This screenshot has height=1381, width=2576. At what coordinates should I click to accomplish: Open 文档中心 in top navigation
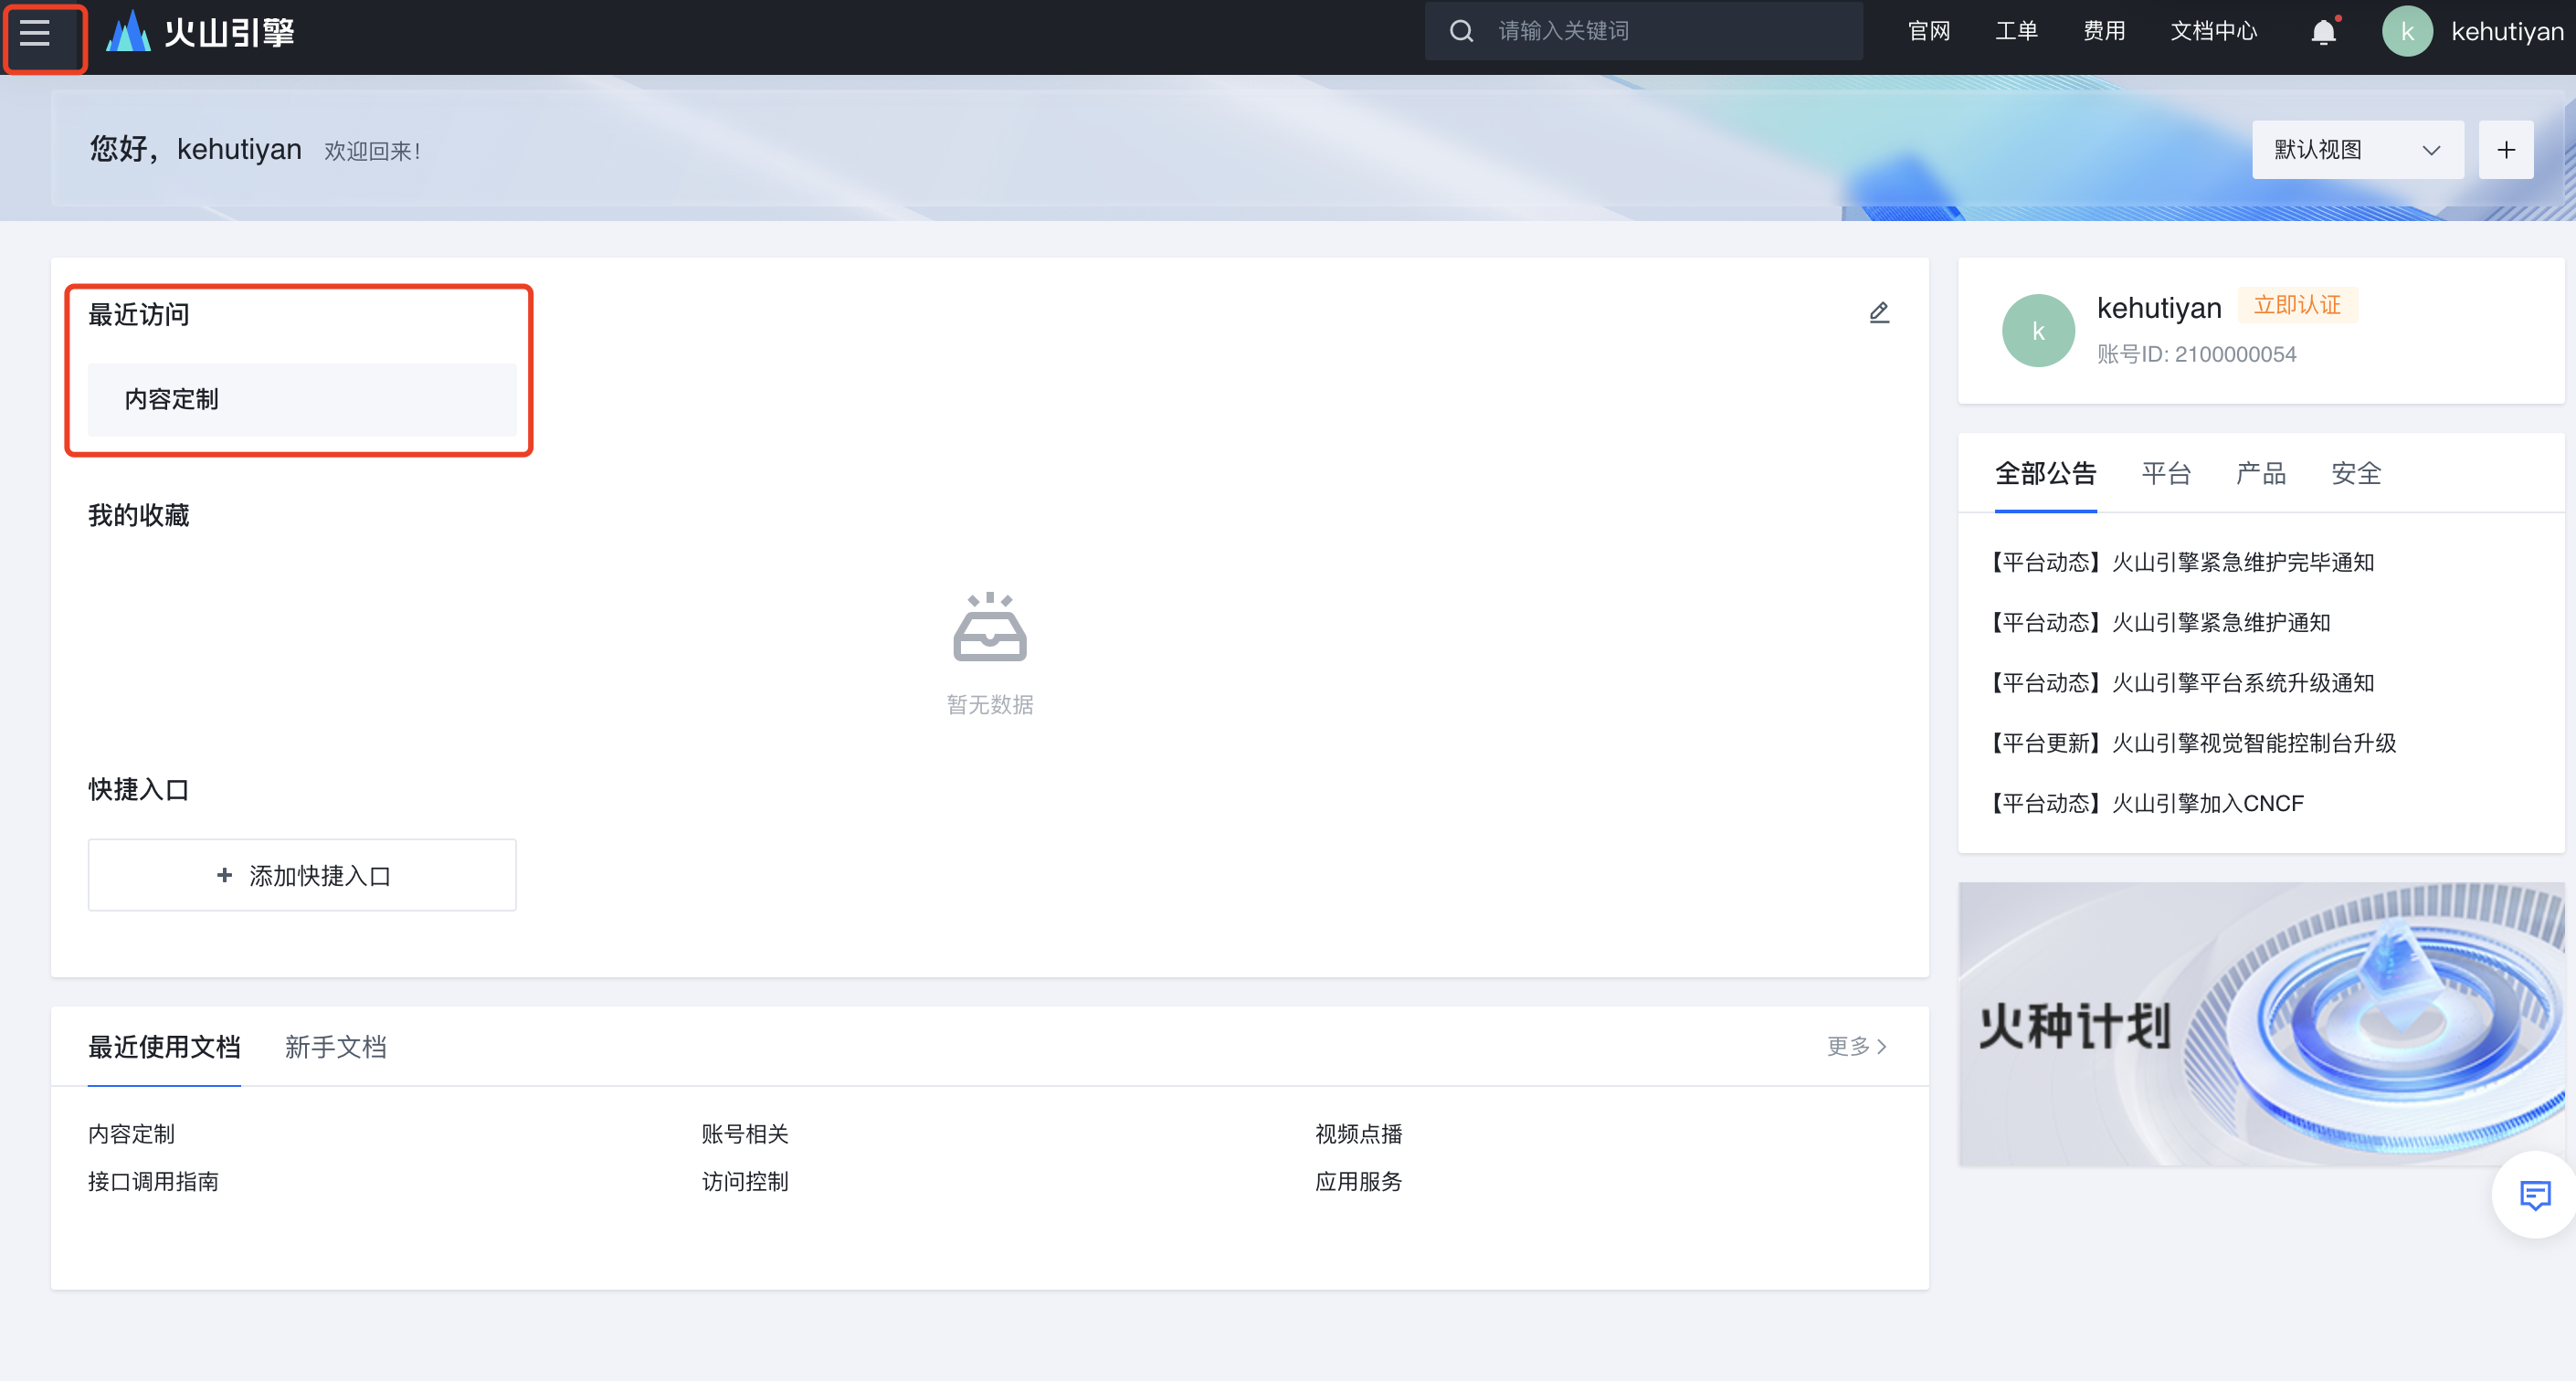coord(2213,31)
